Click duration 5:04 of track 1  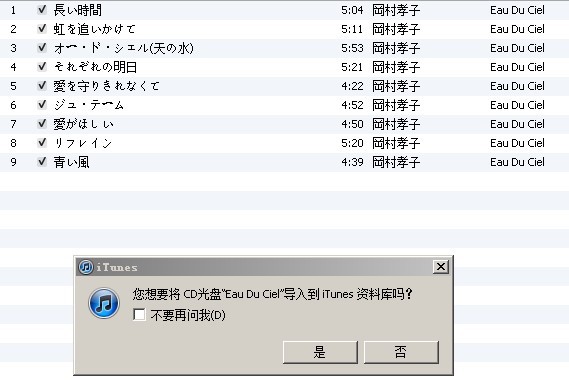[x=352, y=10]
